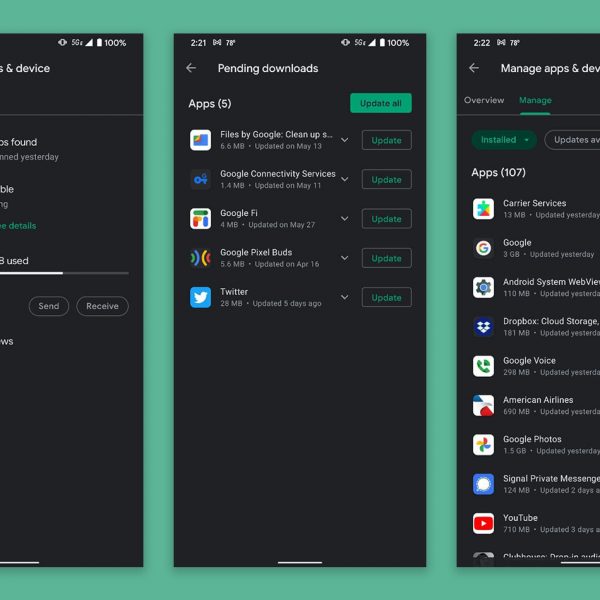Tap the YouTube app icon
The image size is (600, 600).
(x=483, y=523)
